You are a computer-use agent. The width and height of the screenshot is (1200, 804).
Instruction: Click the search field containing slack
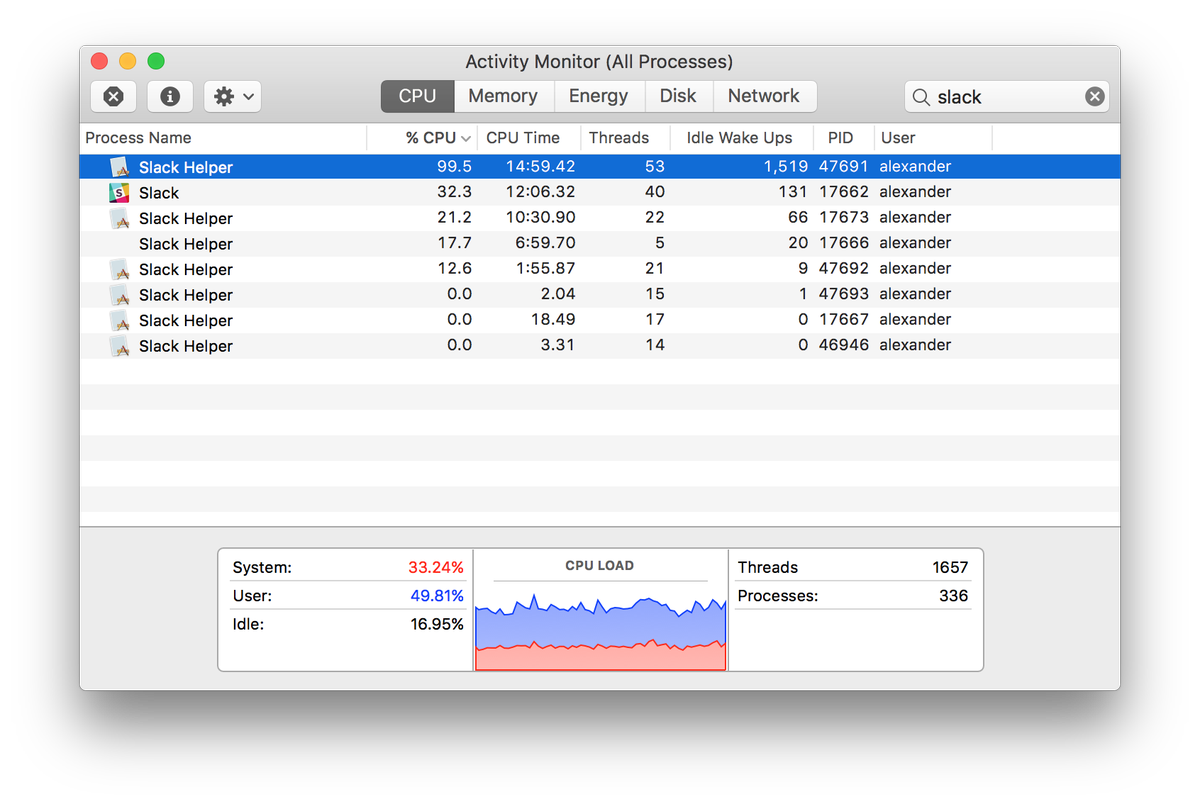(x=1007, y=97)
